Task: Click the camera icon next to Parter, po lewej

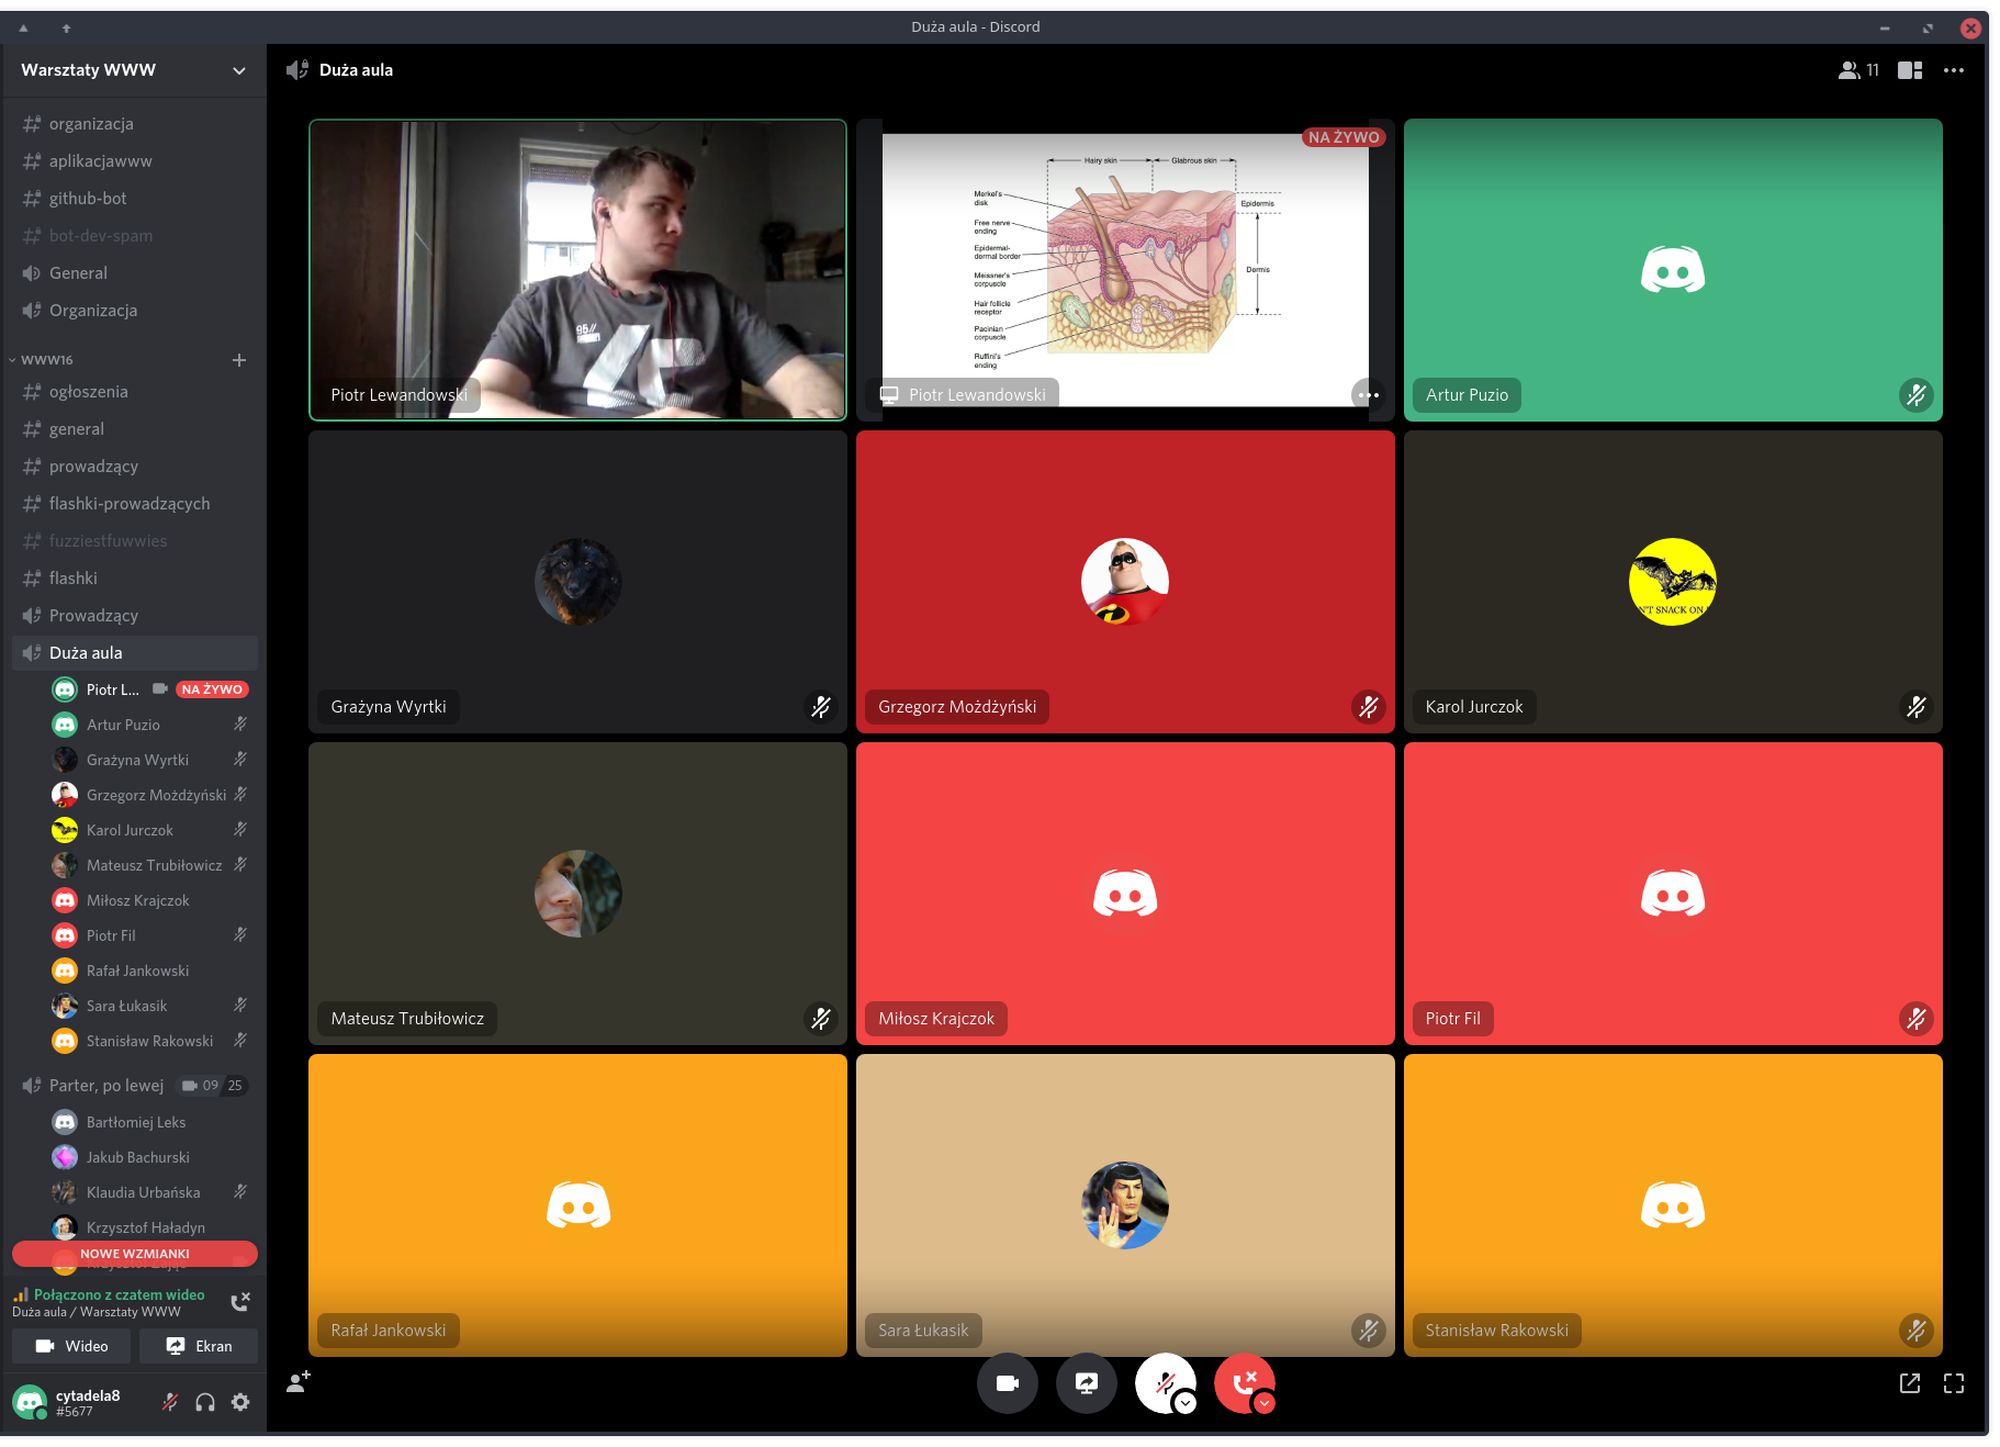Action: (189, 1086)
